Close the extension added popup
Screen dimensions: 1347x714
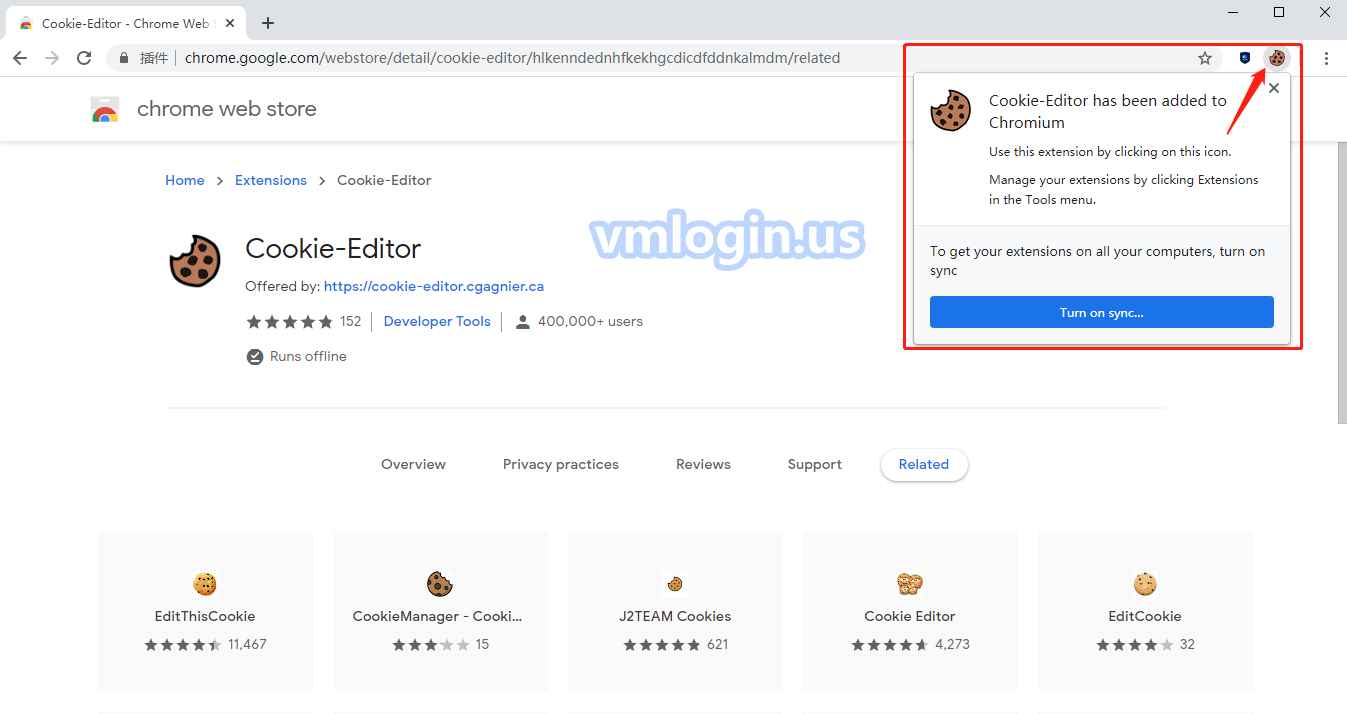(x=1273, y=88)
